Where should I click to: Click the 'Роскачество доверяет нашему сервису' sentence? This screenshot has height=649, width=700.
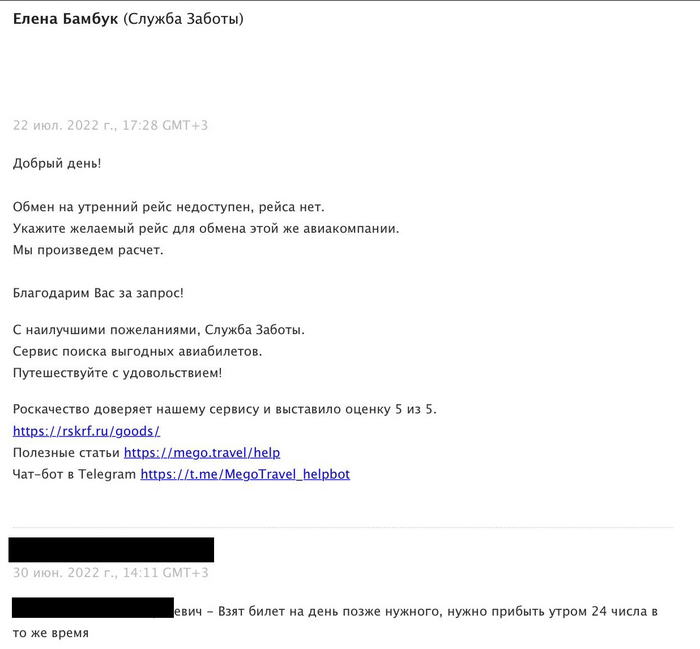click(225, 409)
